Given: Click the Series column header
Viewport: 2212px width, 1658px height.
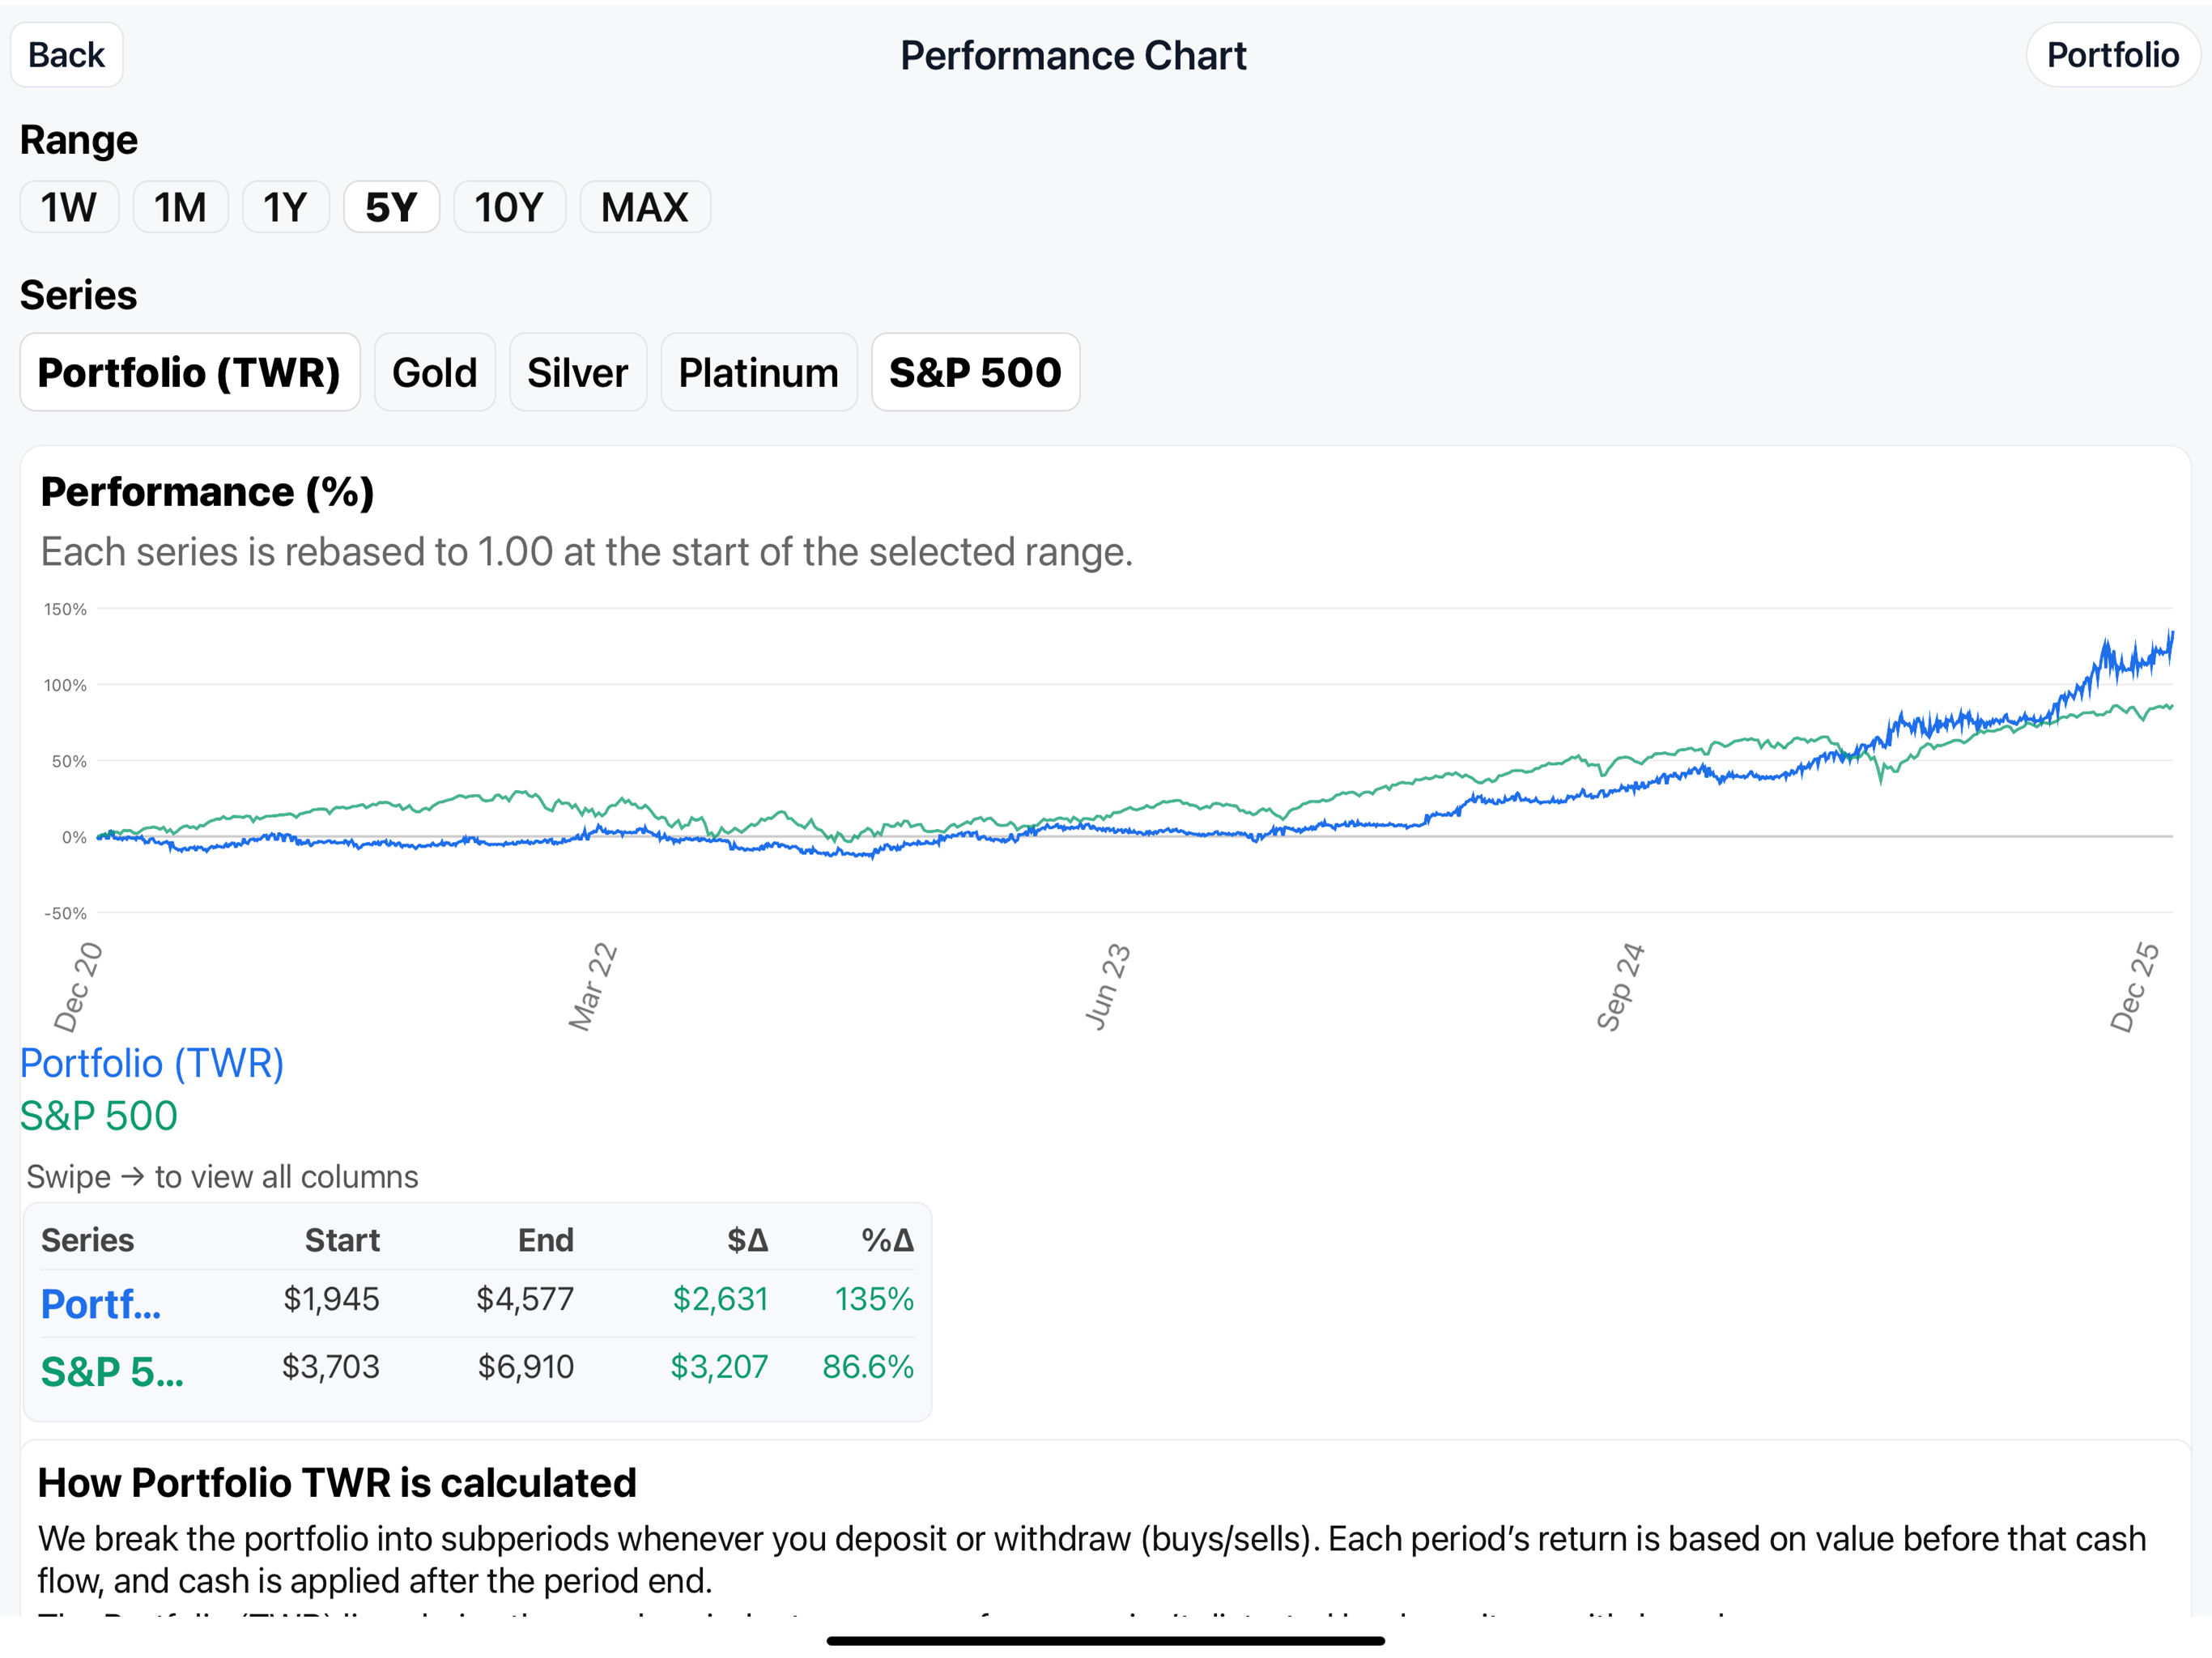Looking at the screenshot, I should click(x=87, y=1240).
